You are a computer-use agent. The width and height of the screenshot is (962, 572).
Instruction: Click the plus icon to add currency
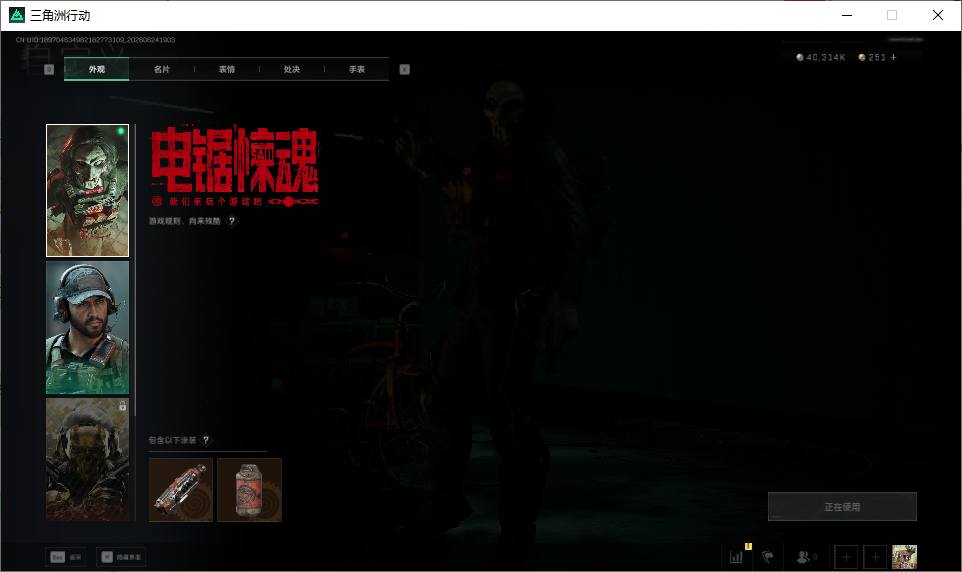893,57
